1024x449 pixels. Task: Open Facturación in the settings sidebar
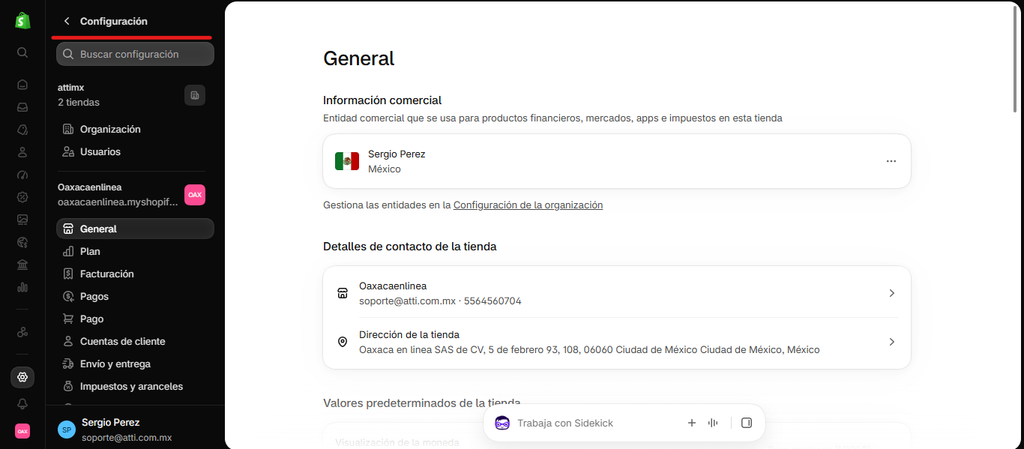point(135,274)
